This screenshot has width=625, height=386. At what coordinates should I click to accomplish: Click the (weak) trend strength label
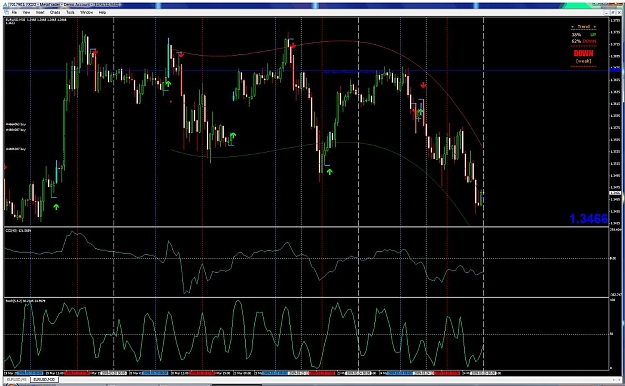click(583, 61)
